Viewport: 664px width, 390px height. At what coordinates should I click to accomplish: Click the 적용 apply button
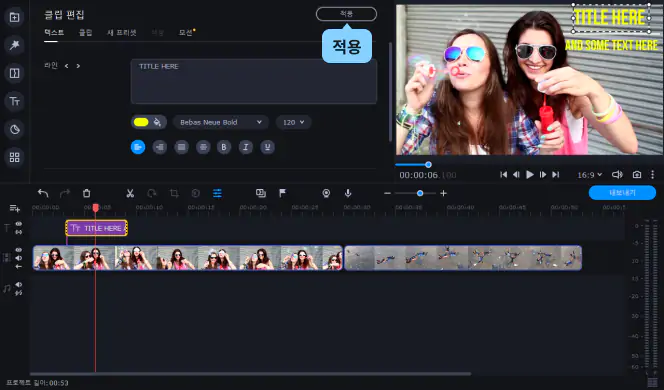(346, 14)
